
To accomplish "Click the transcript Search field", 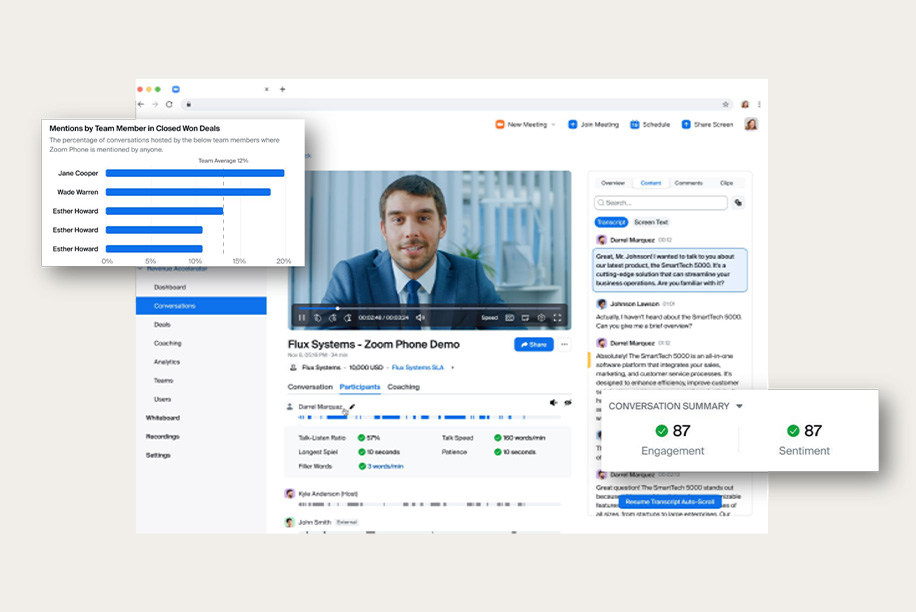I will [661, 203].
